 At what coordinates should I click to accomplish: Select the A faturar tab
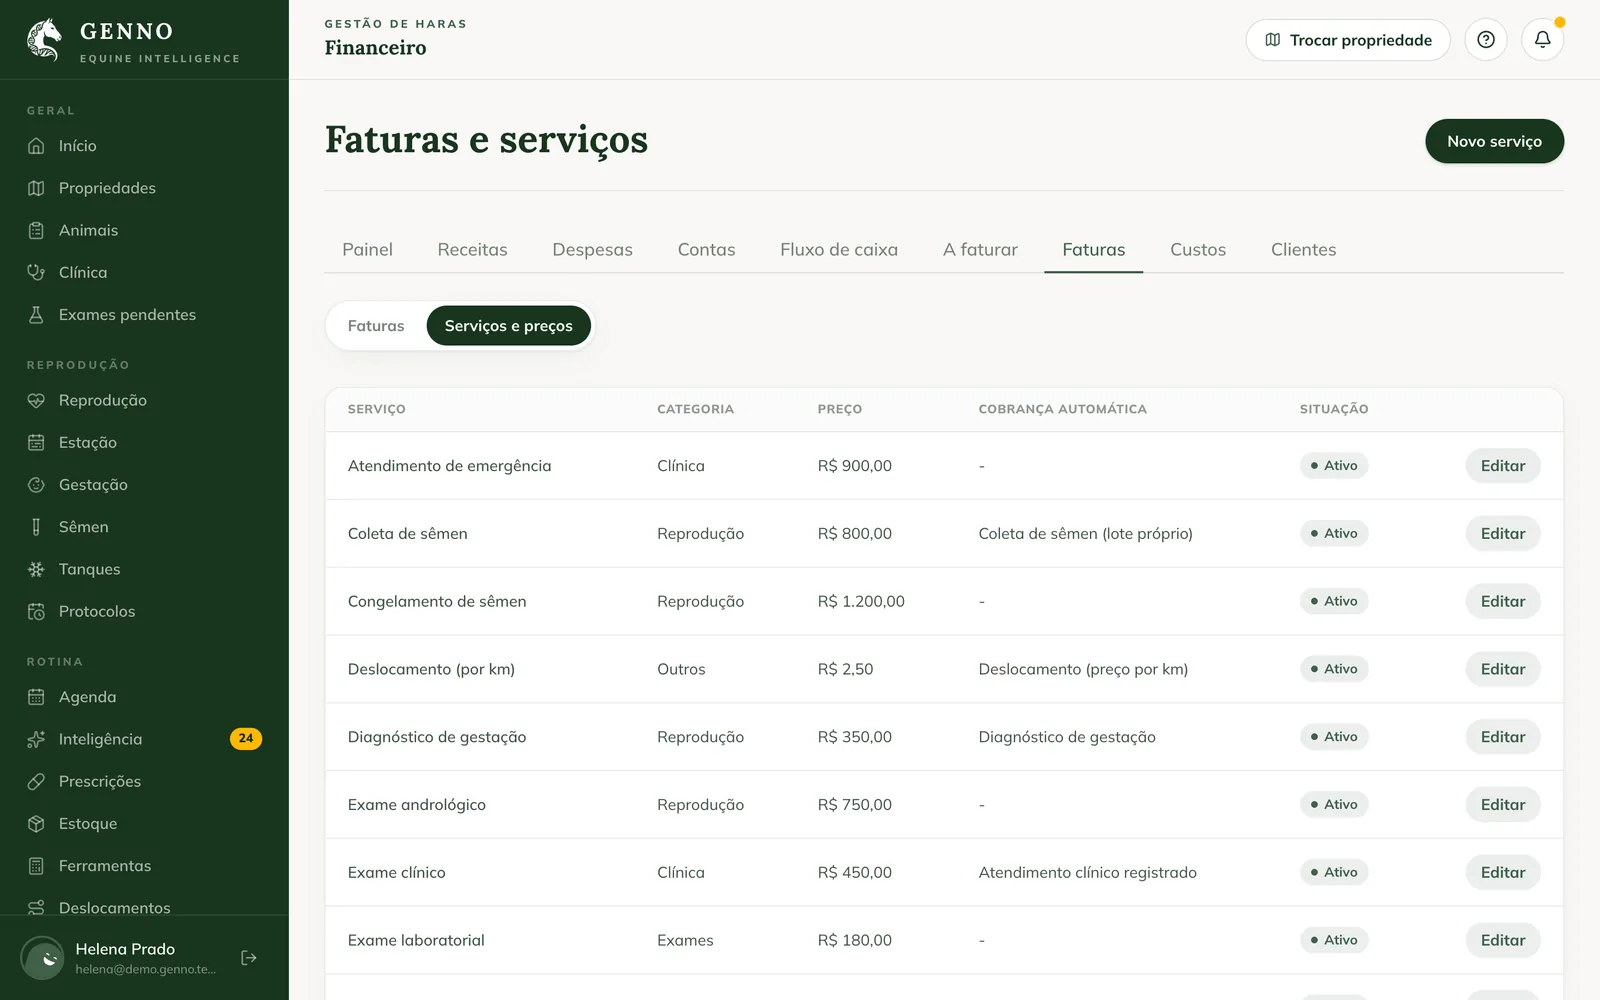pyautogui.click(x=980, y=250)
